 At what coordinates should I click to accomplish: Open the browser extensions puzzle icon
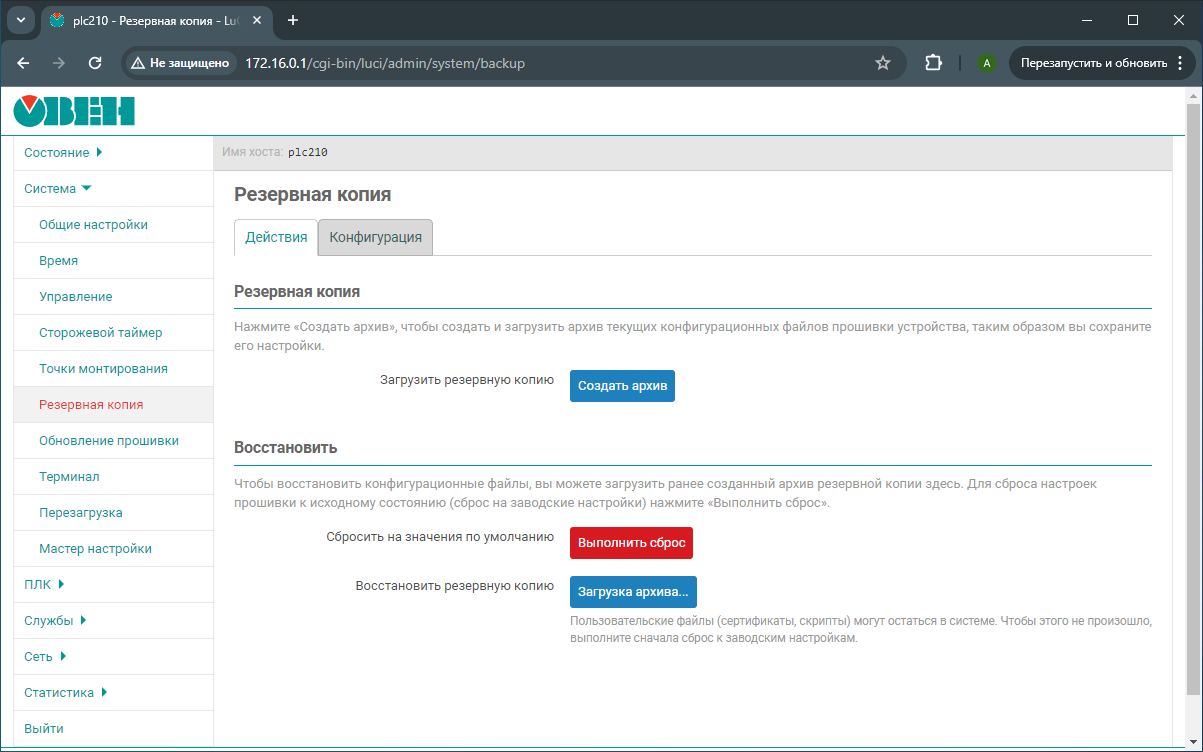coord(933,63)
